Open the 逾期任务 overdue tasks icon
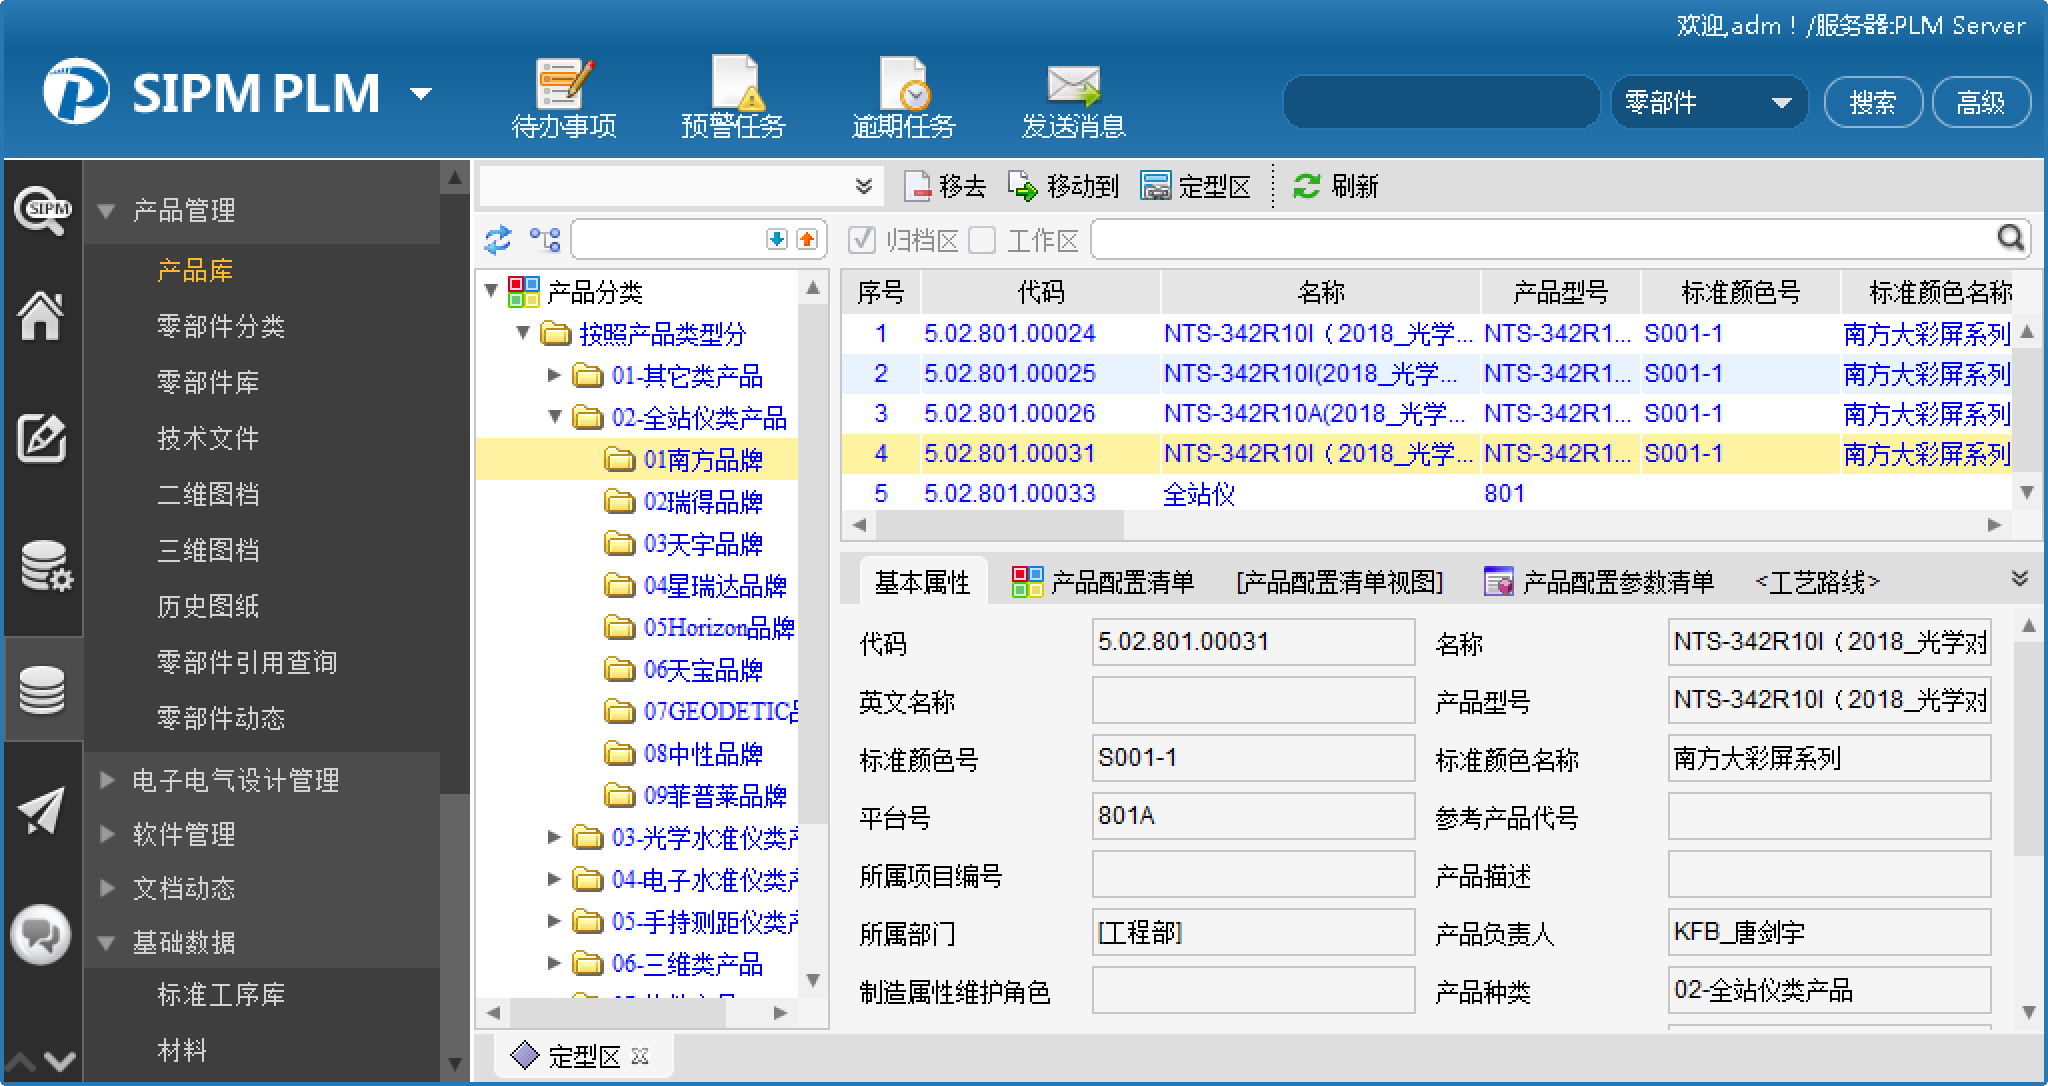Screen dimensions: 2048x1086 tap(903, 84)
